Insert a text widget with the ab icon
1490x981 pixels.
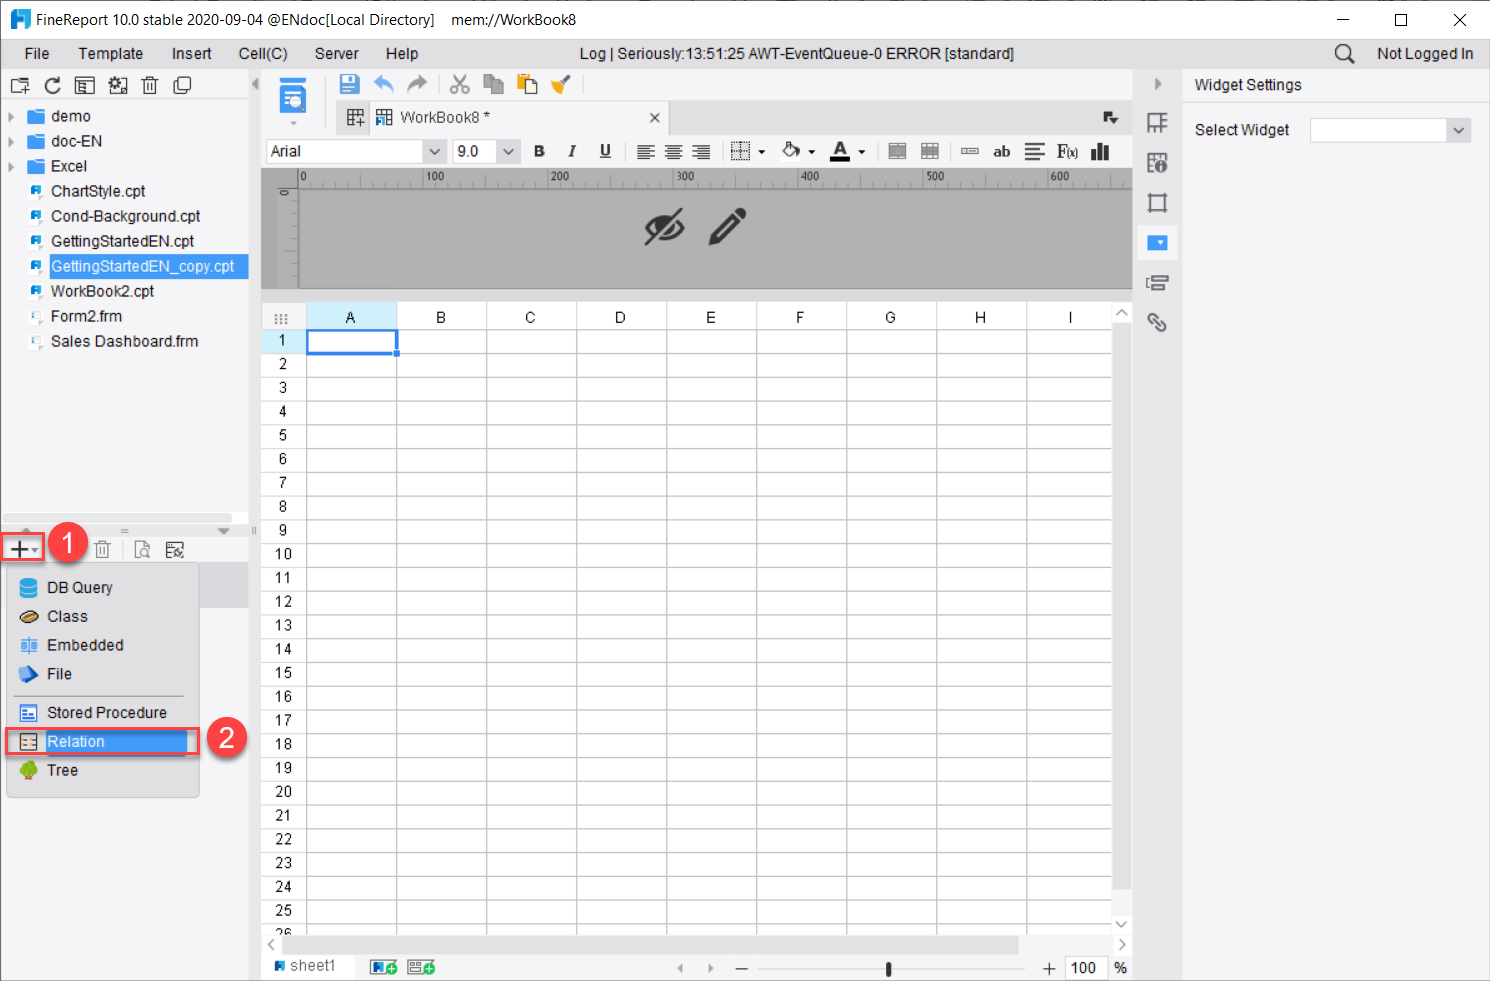(1001, 151)
